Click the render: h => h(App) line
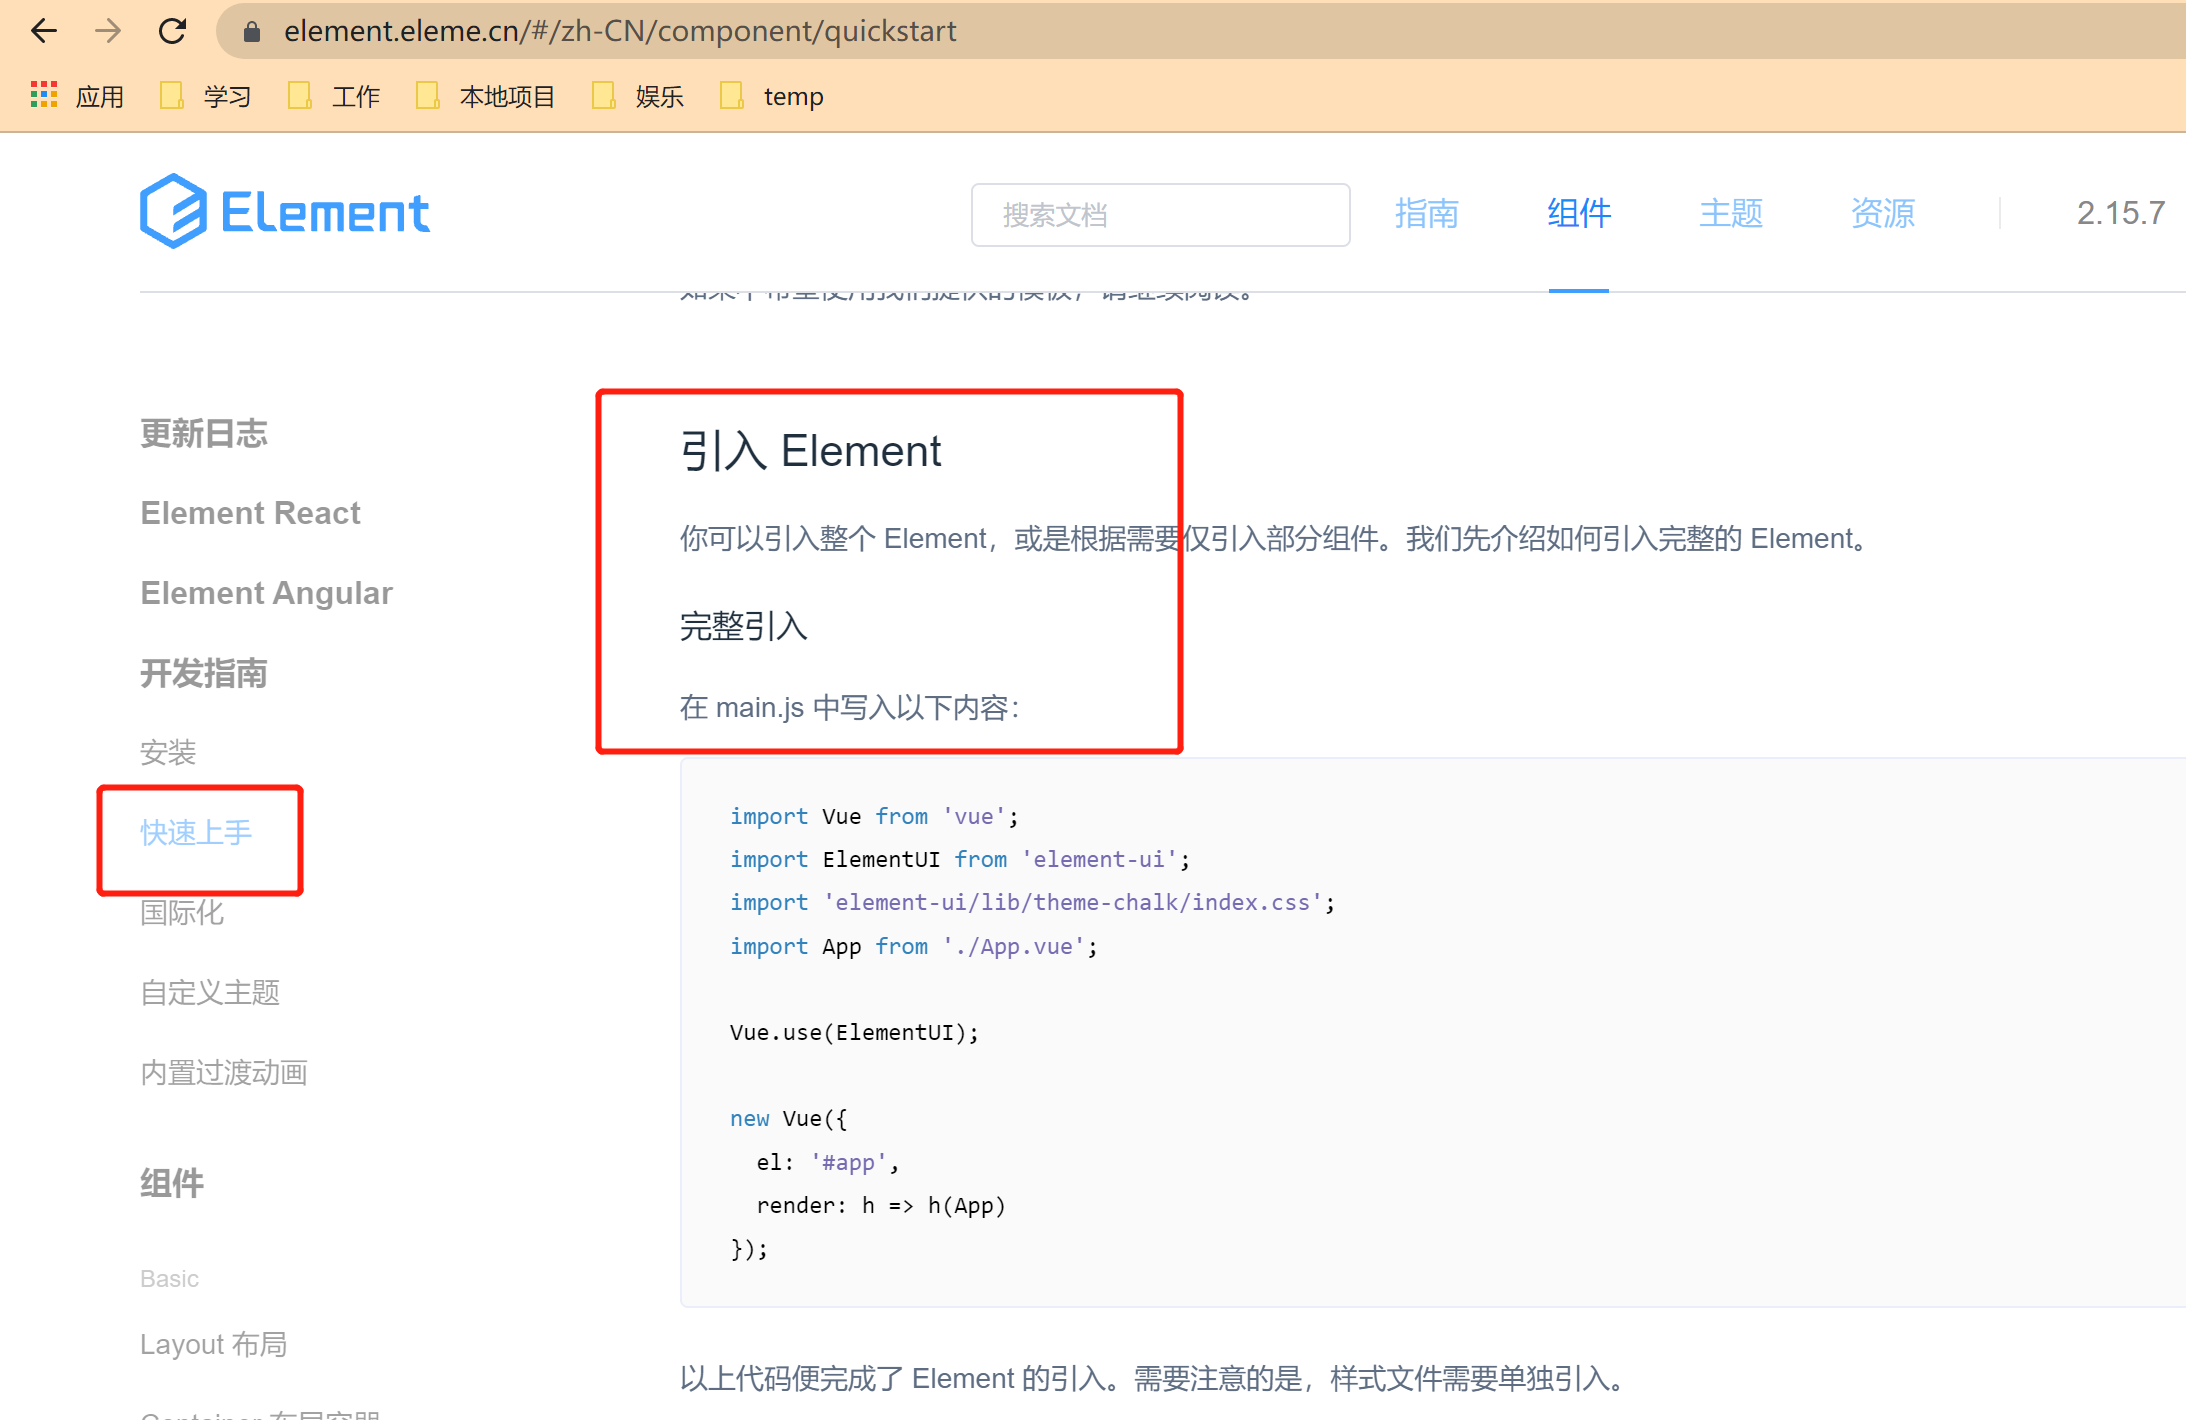Viewport: 2186px width, 1420px height. tap(881, 1205)
